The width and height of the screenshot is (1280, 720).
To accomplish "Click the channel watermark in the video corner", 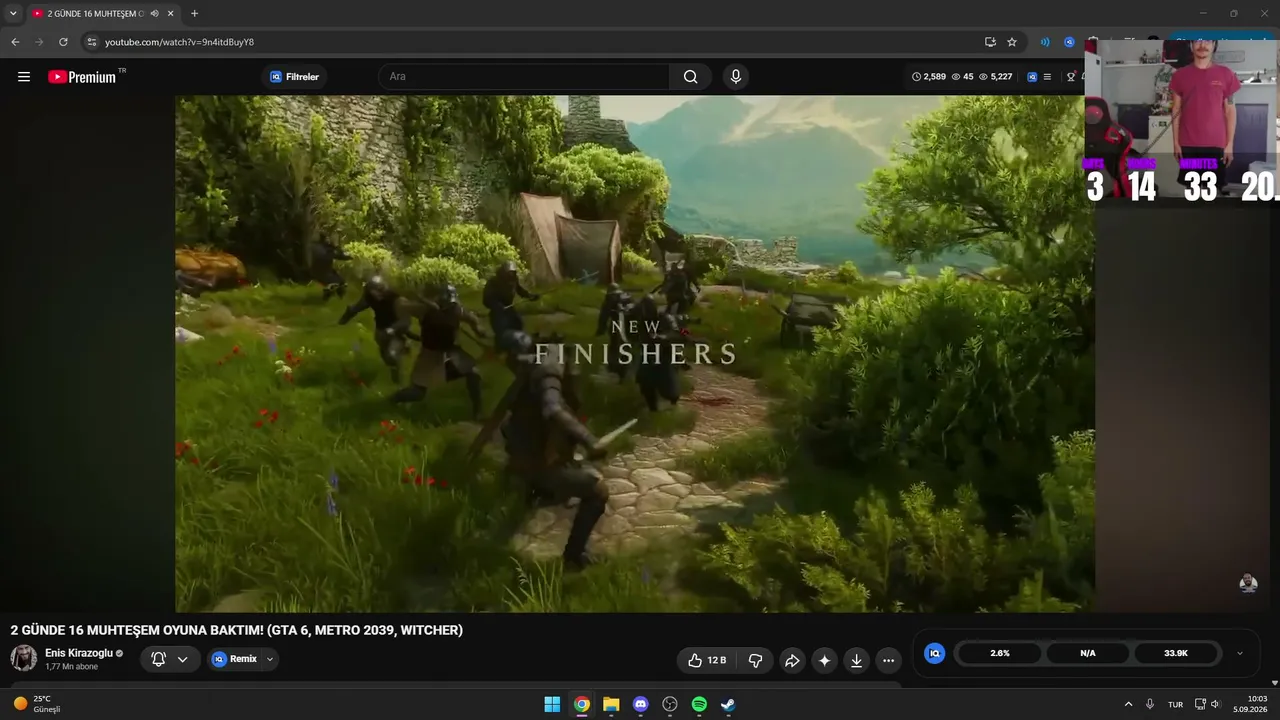I will coord(1248,583).
